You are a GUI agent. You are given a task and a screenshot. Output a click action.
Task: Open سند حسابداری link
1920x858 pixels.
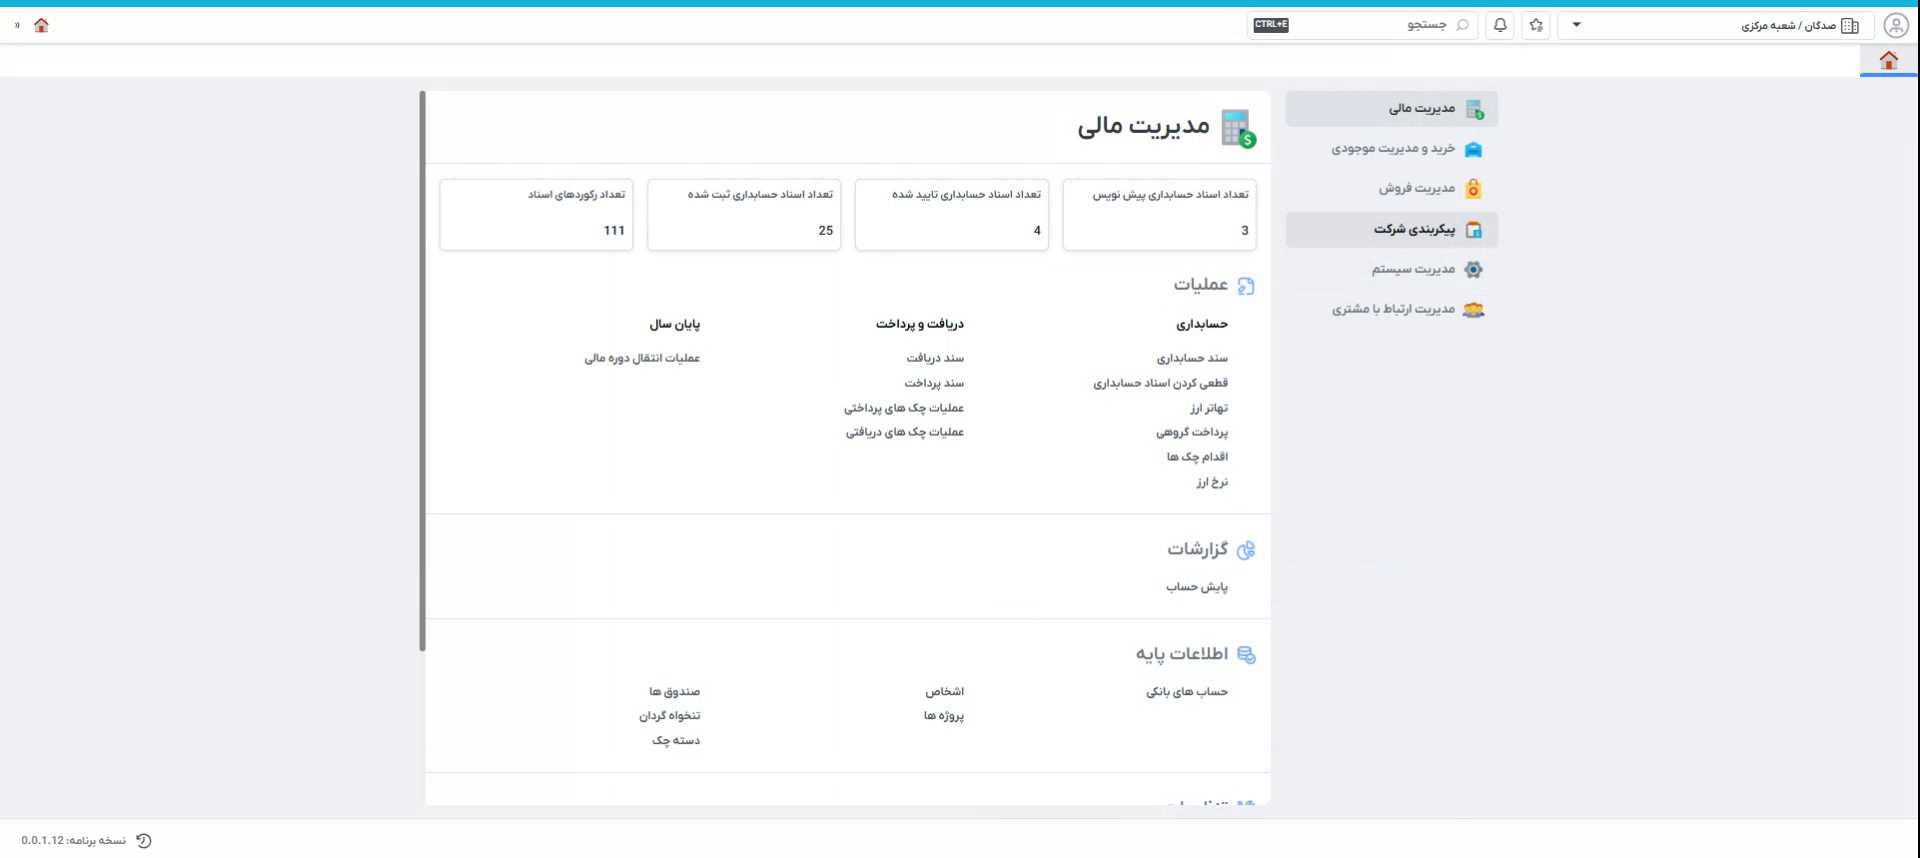tap(1192, 358)
